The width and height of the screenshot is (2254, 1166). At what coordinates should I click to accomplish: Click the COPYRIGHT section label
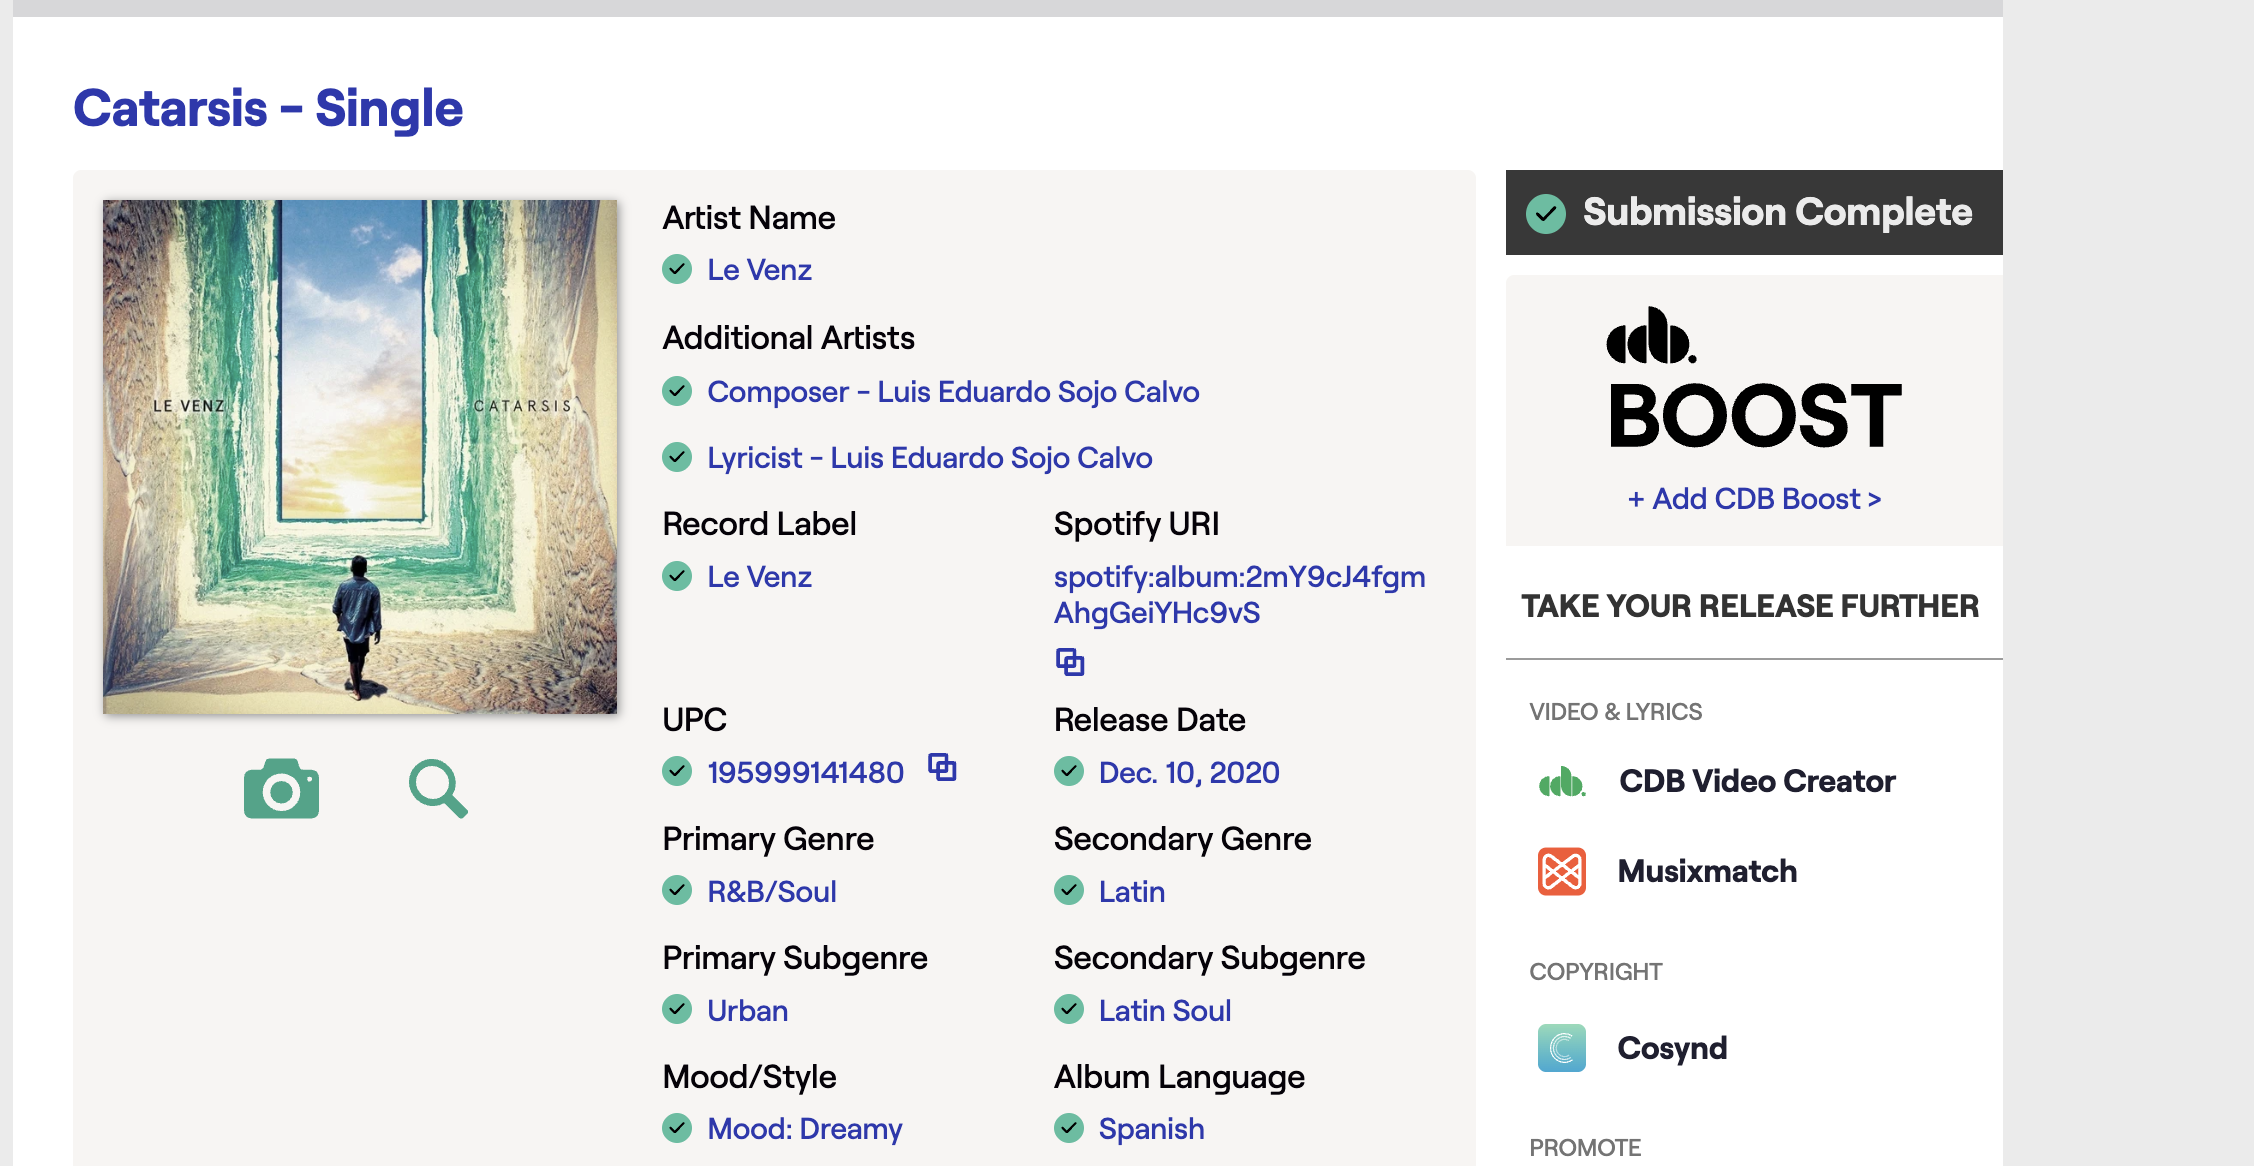1595,972
